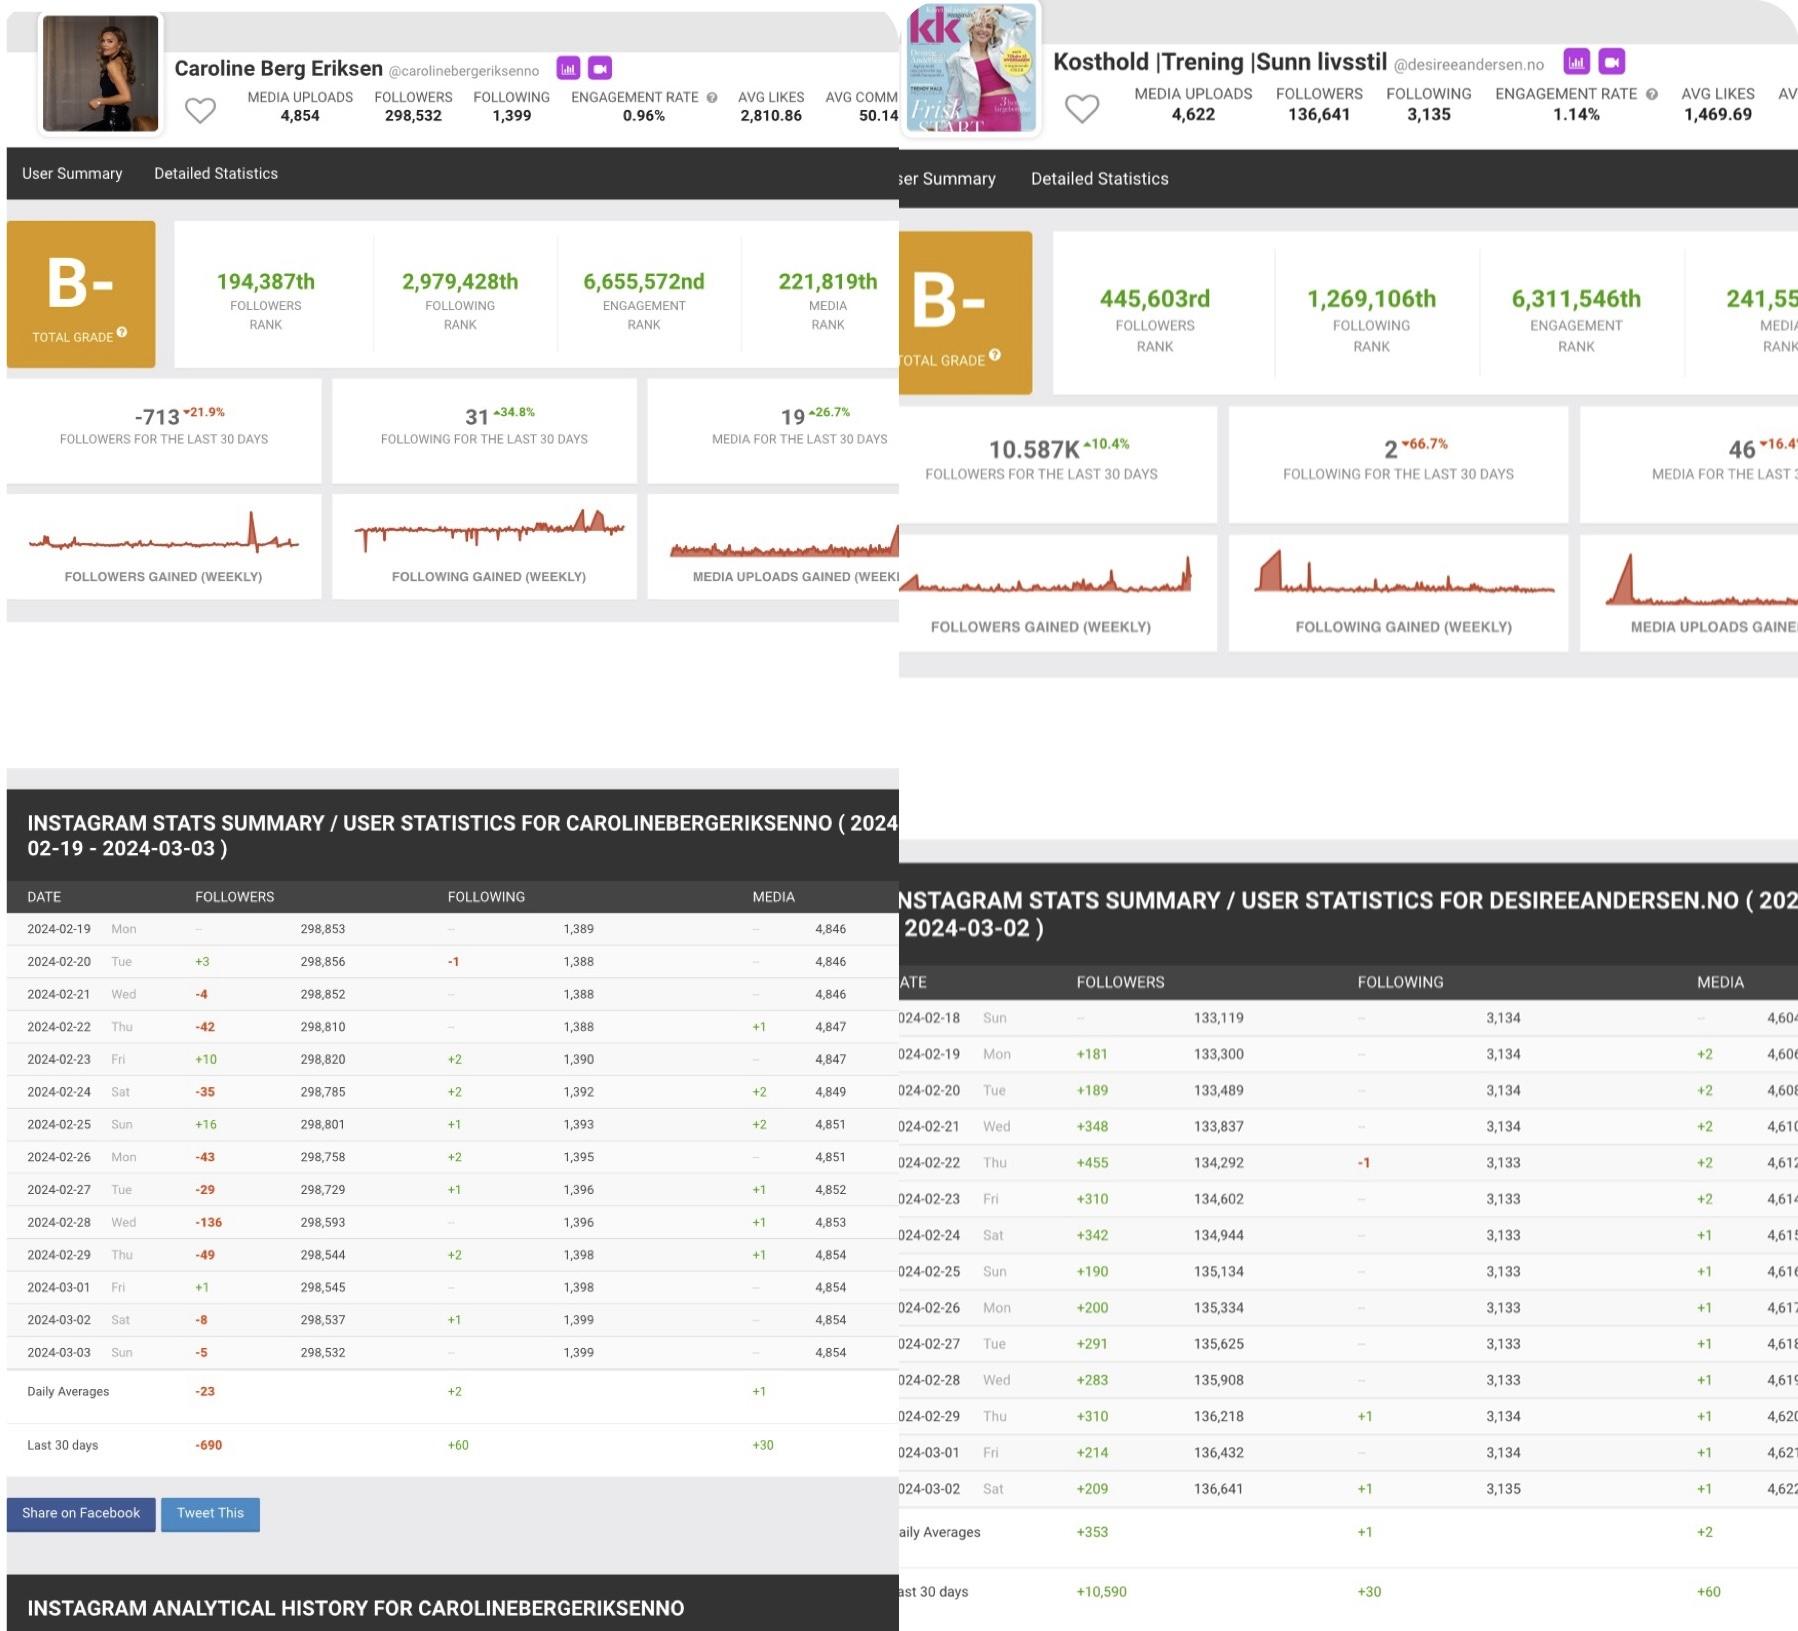The height and width of the screenshot is (1631, 1798).
Task: Select the left User Summary tab
Action: click(x=72, y=173)
